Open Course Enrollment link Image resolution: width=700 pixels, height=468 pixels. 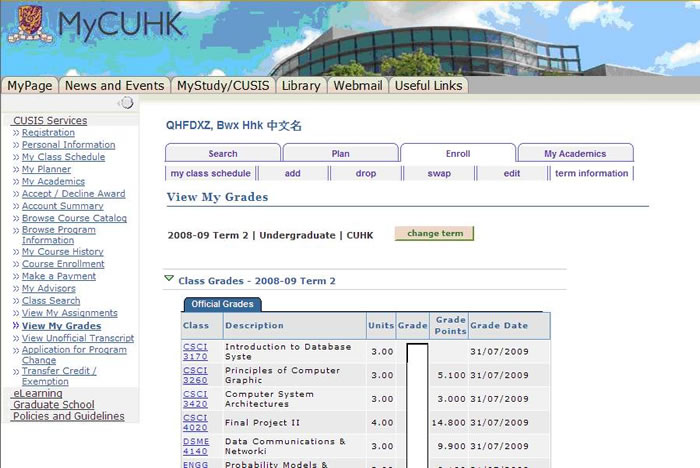(63, 264)
